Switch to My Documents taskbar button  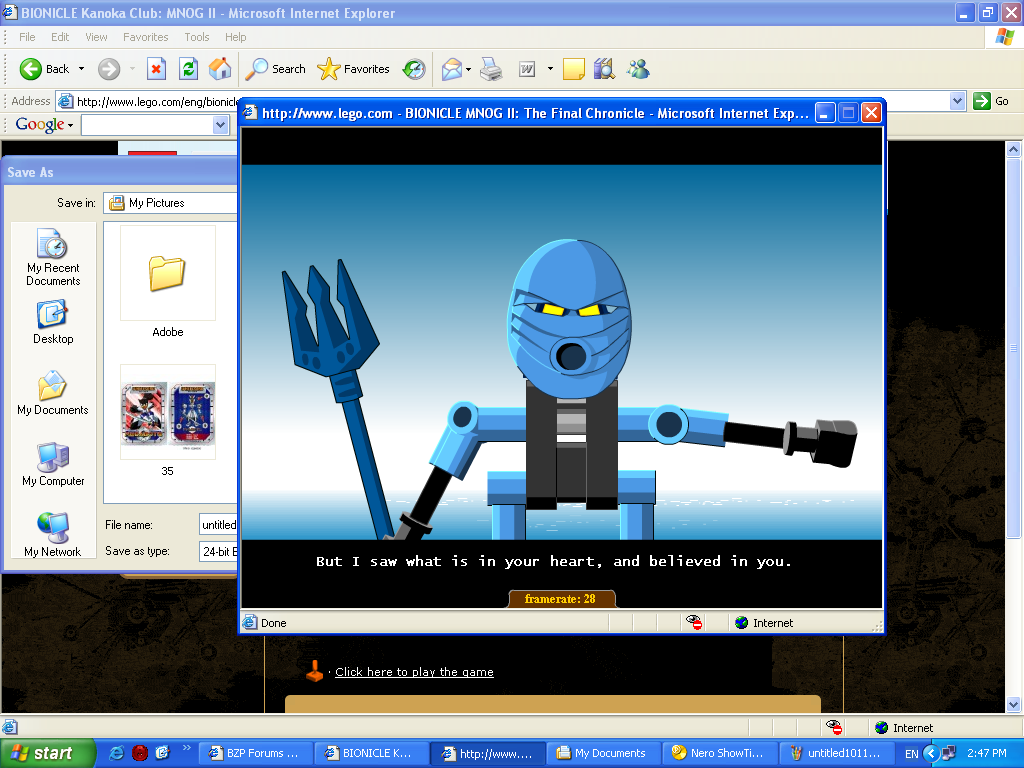pyautogui.click(x=603, y=753)
